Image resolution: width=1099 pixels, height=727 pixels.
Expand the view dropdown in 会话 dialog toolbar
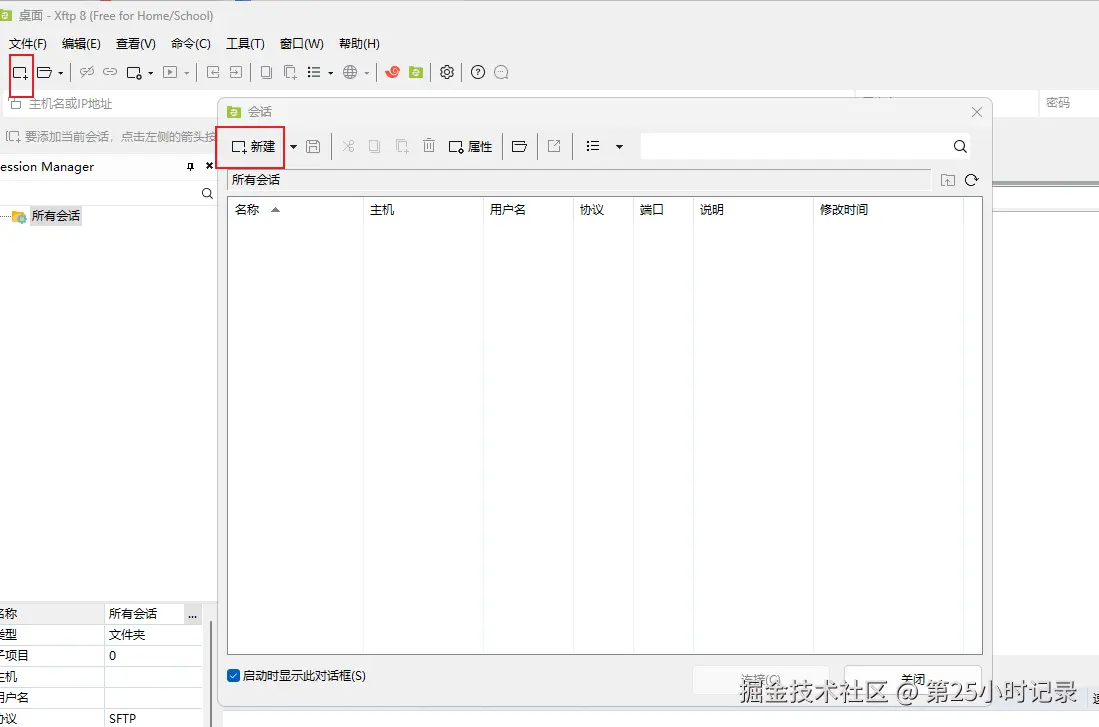pos(620,147)
